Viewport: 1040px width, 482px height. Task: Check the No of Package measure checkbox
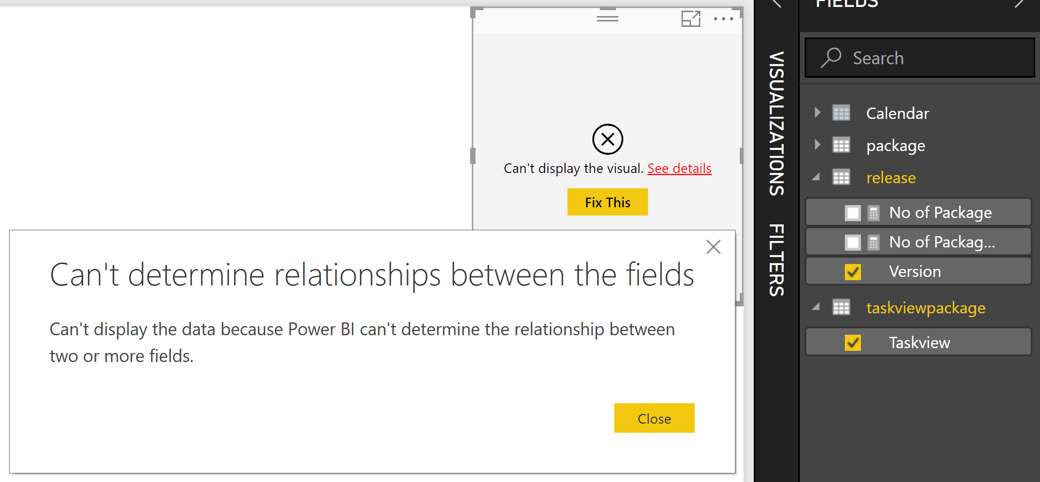[852, 212]
